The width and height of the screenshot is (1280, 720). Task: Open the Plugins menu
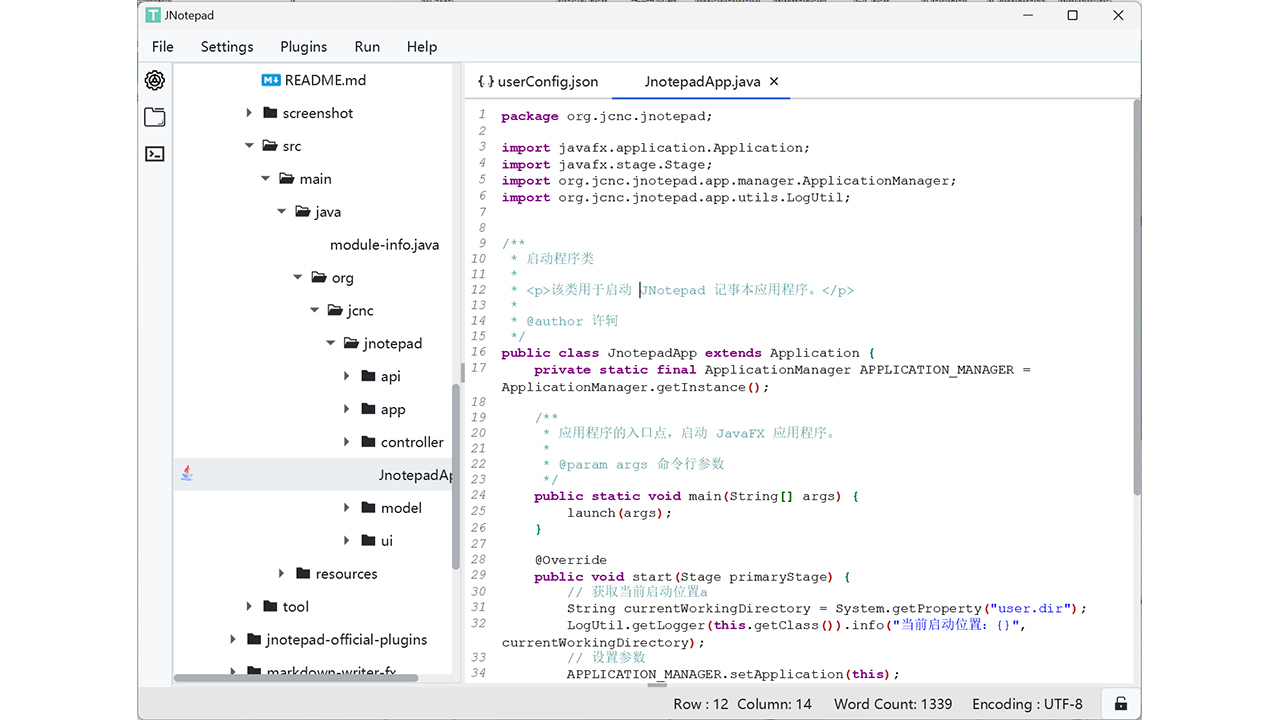[303, 47]
